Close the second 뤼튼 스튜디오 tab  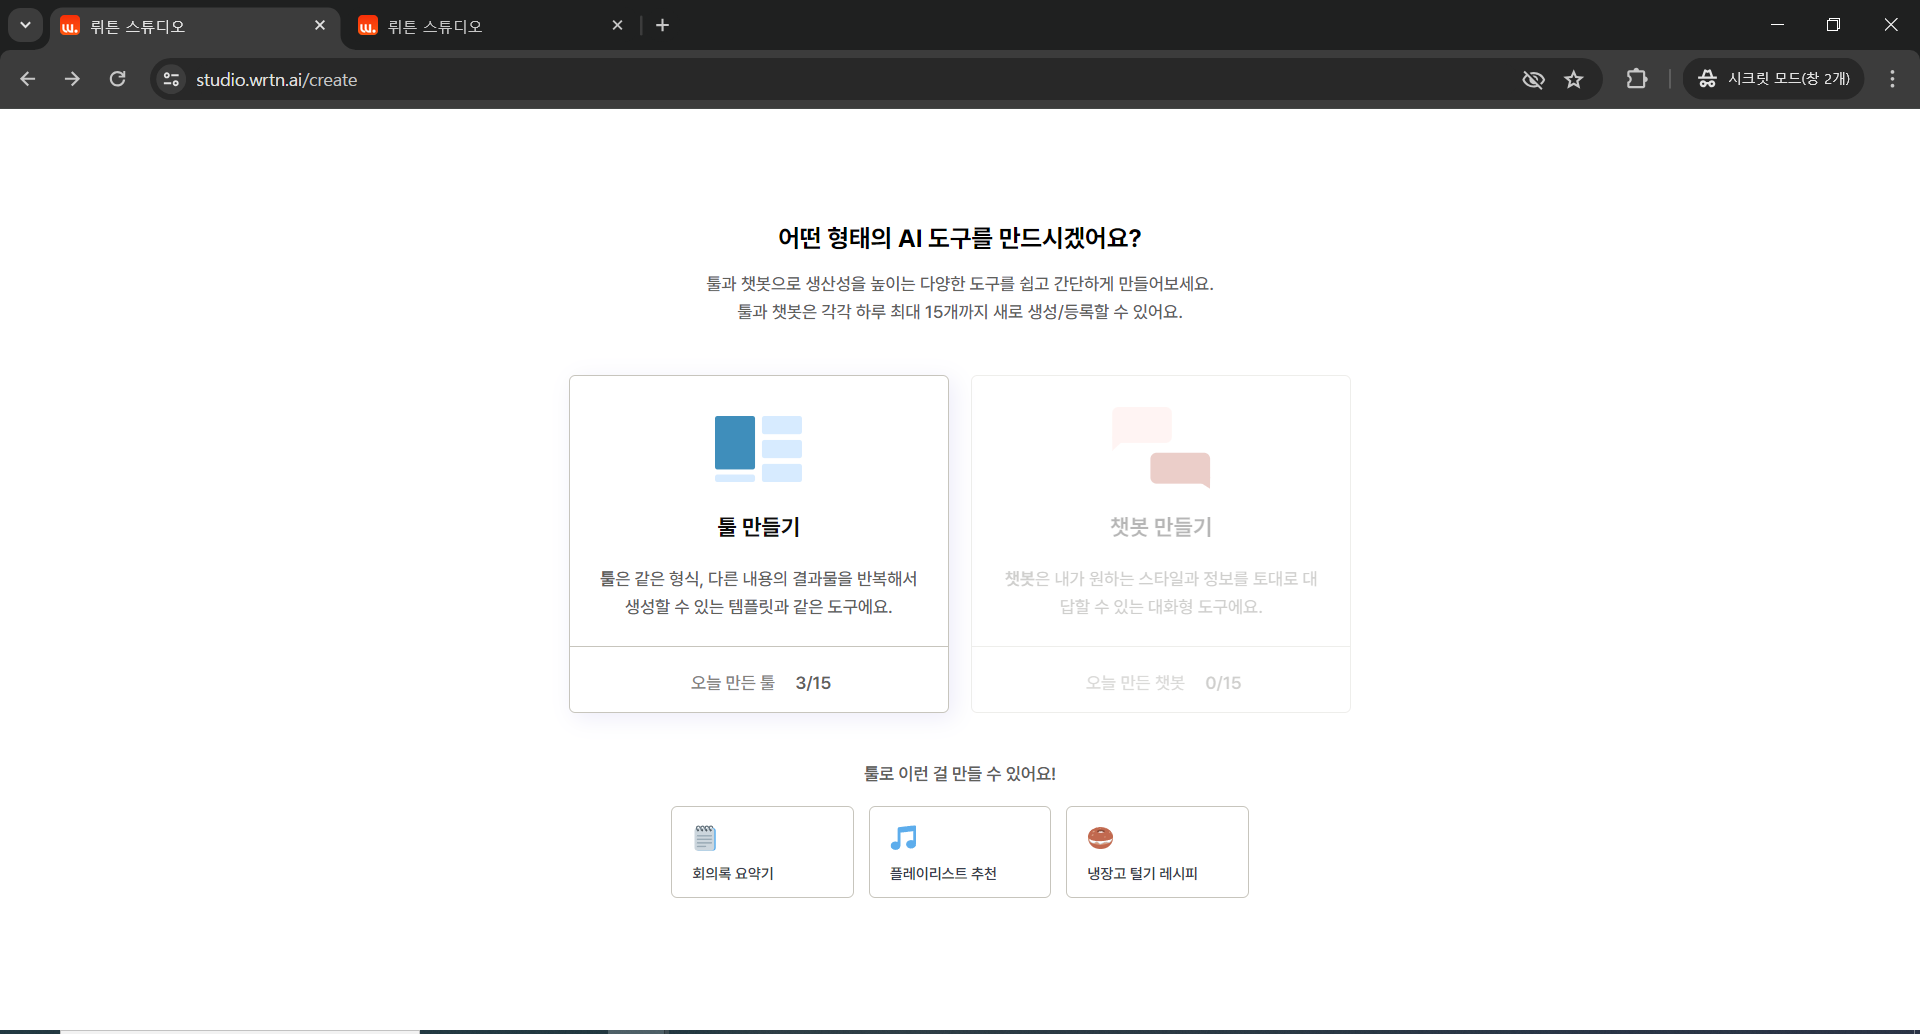[617, 25]
